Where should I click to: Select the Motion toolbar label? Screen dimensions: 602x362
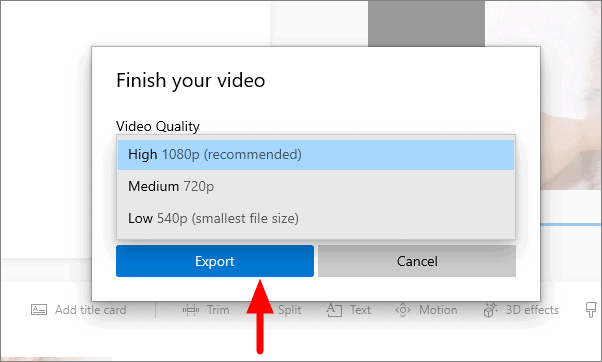438,310
